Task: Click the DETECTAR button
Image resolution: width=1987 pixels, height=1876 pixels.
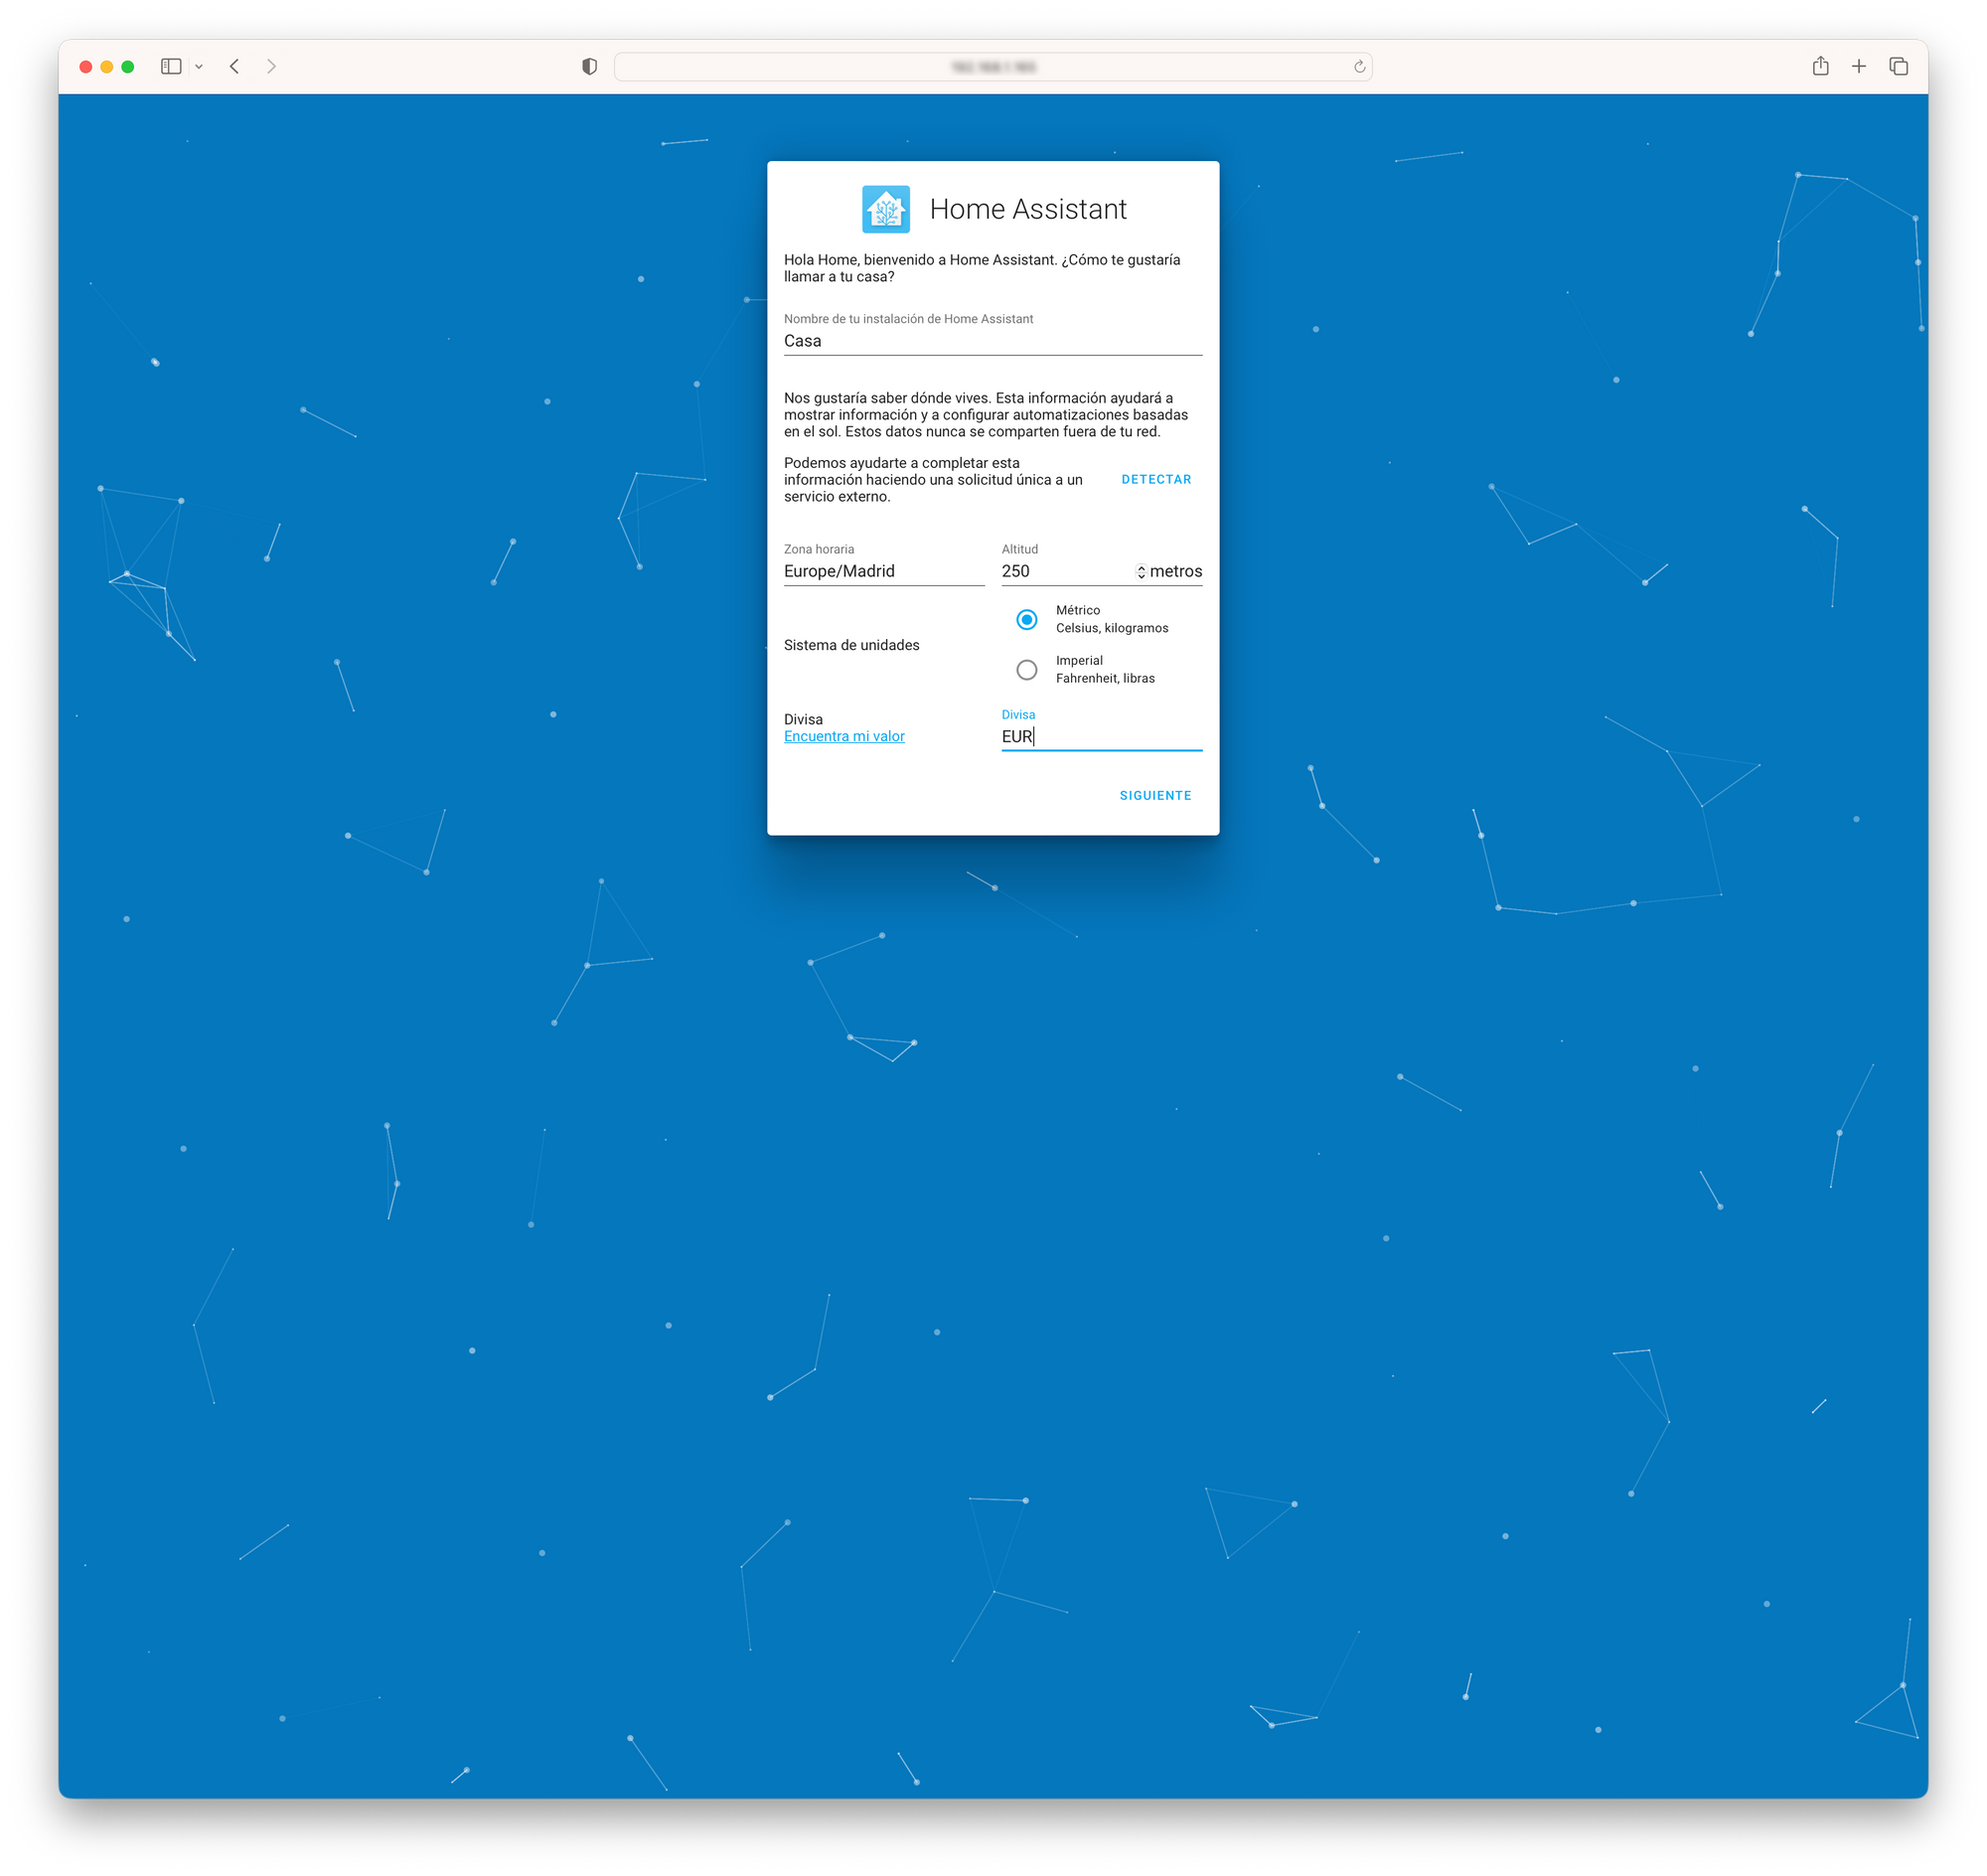Action: point(1156,479)
